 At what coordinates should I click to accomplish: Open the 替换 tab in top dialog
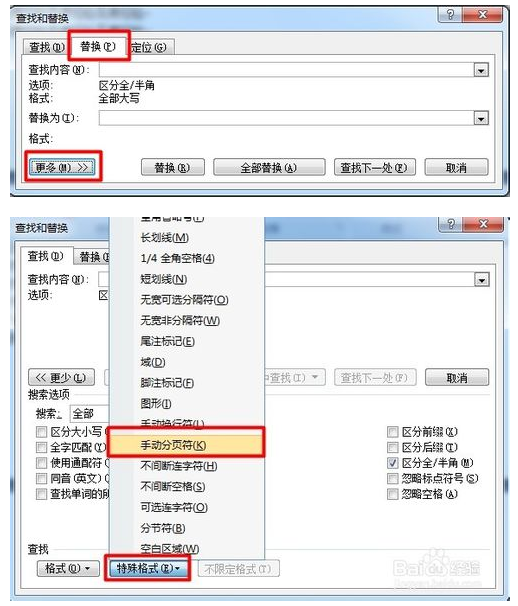[x=97, y=46]
